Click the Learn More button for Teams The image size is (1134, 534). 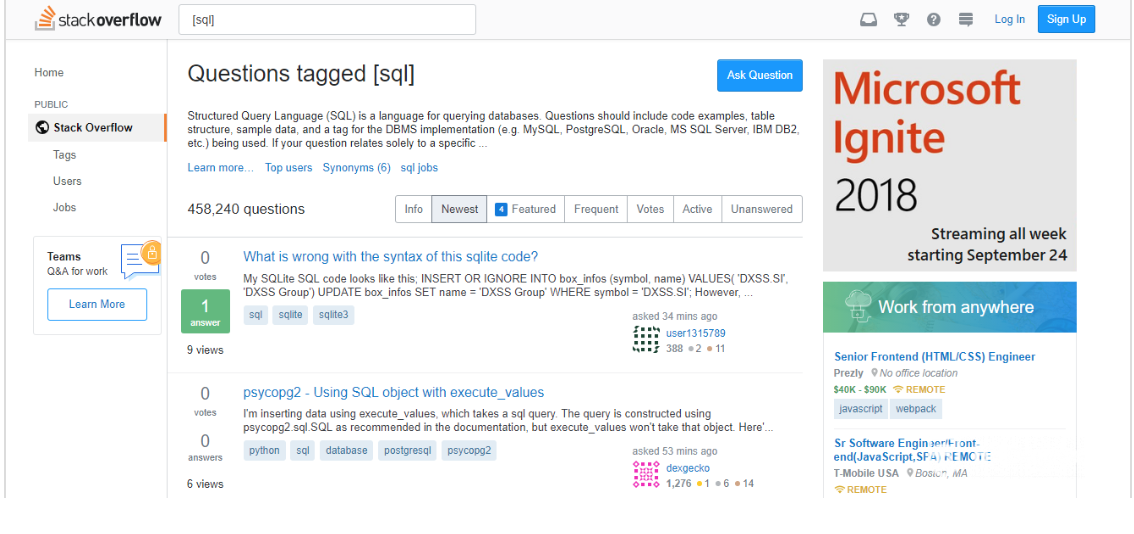pos(97,305)
